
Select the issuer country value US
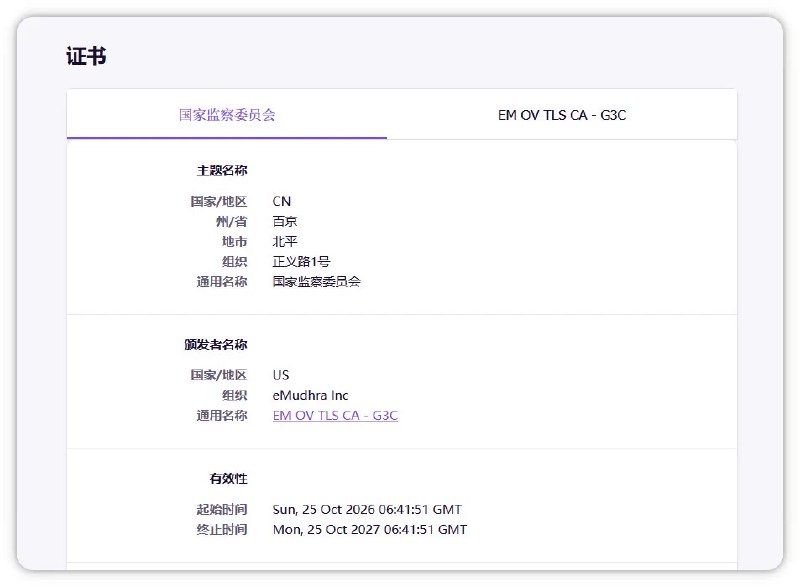tap(281, 375)
